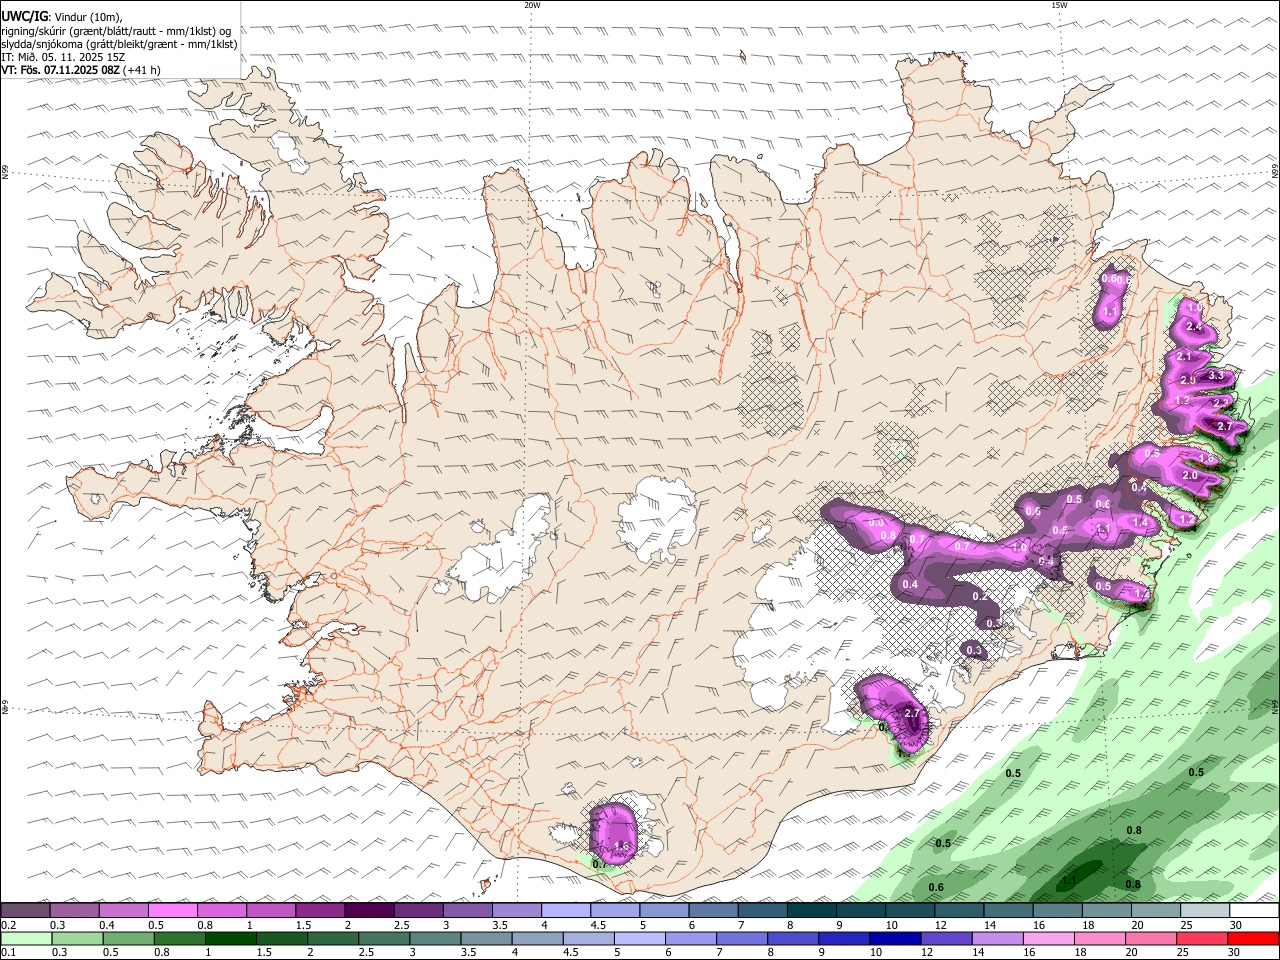Pick the darkest green legend swatch labelled 1
The height and width of the screenshot is (960, 1280).
pos(231,939)
